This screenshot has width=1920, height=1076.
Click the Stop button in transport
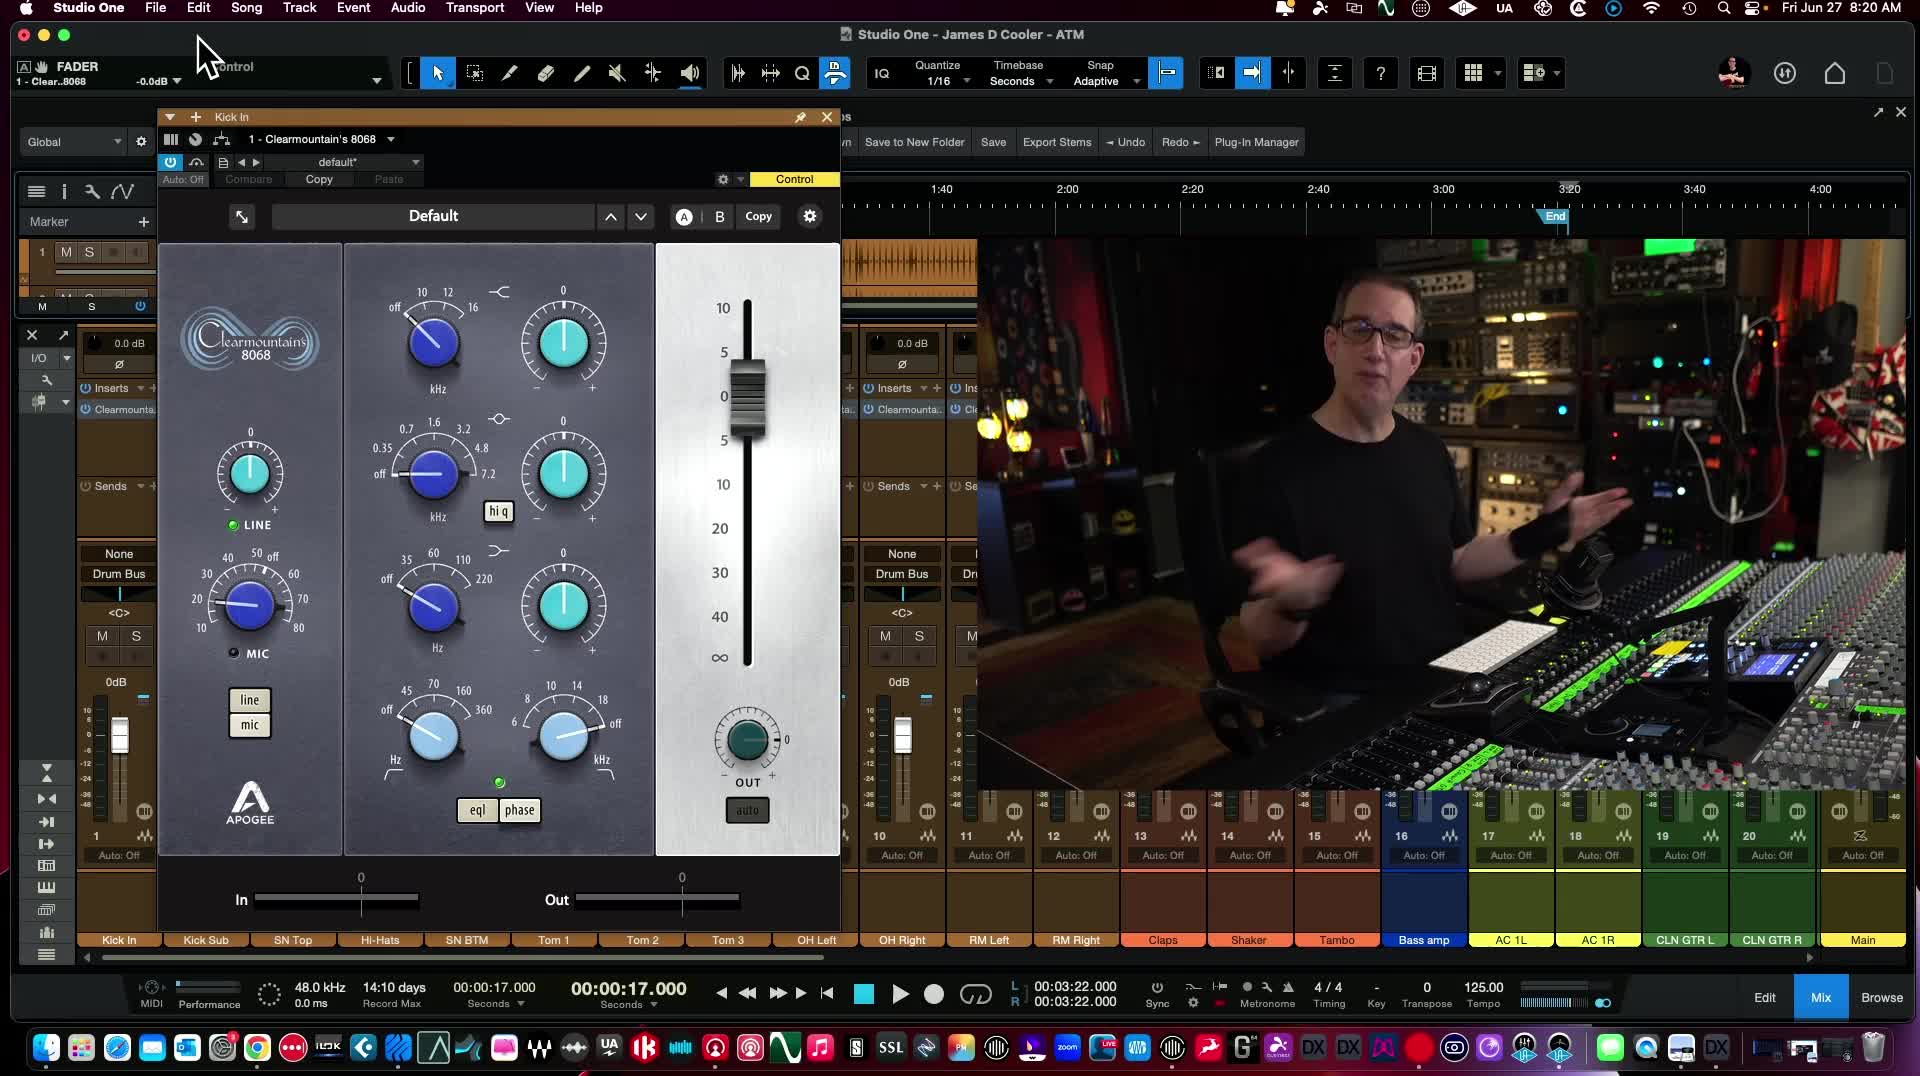(x=864, y=994)
